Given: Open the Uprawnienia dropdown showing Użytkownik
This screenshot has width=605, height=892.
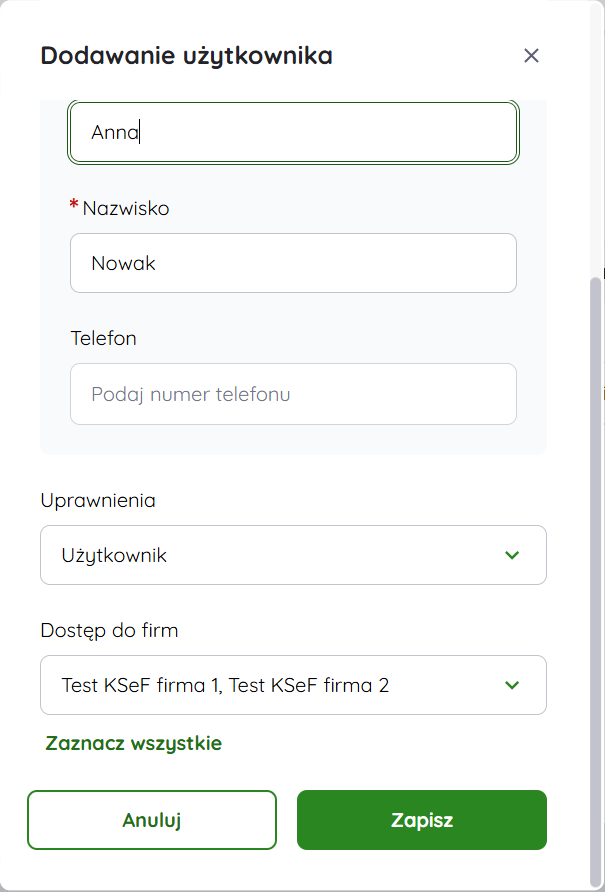Looking at the screenshot, I should 293,555.
